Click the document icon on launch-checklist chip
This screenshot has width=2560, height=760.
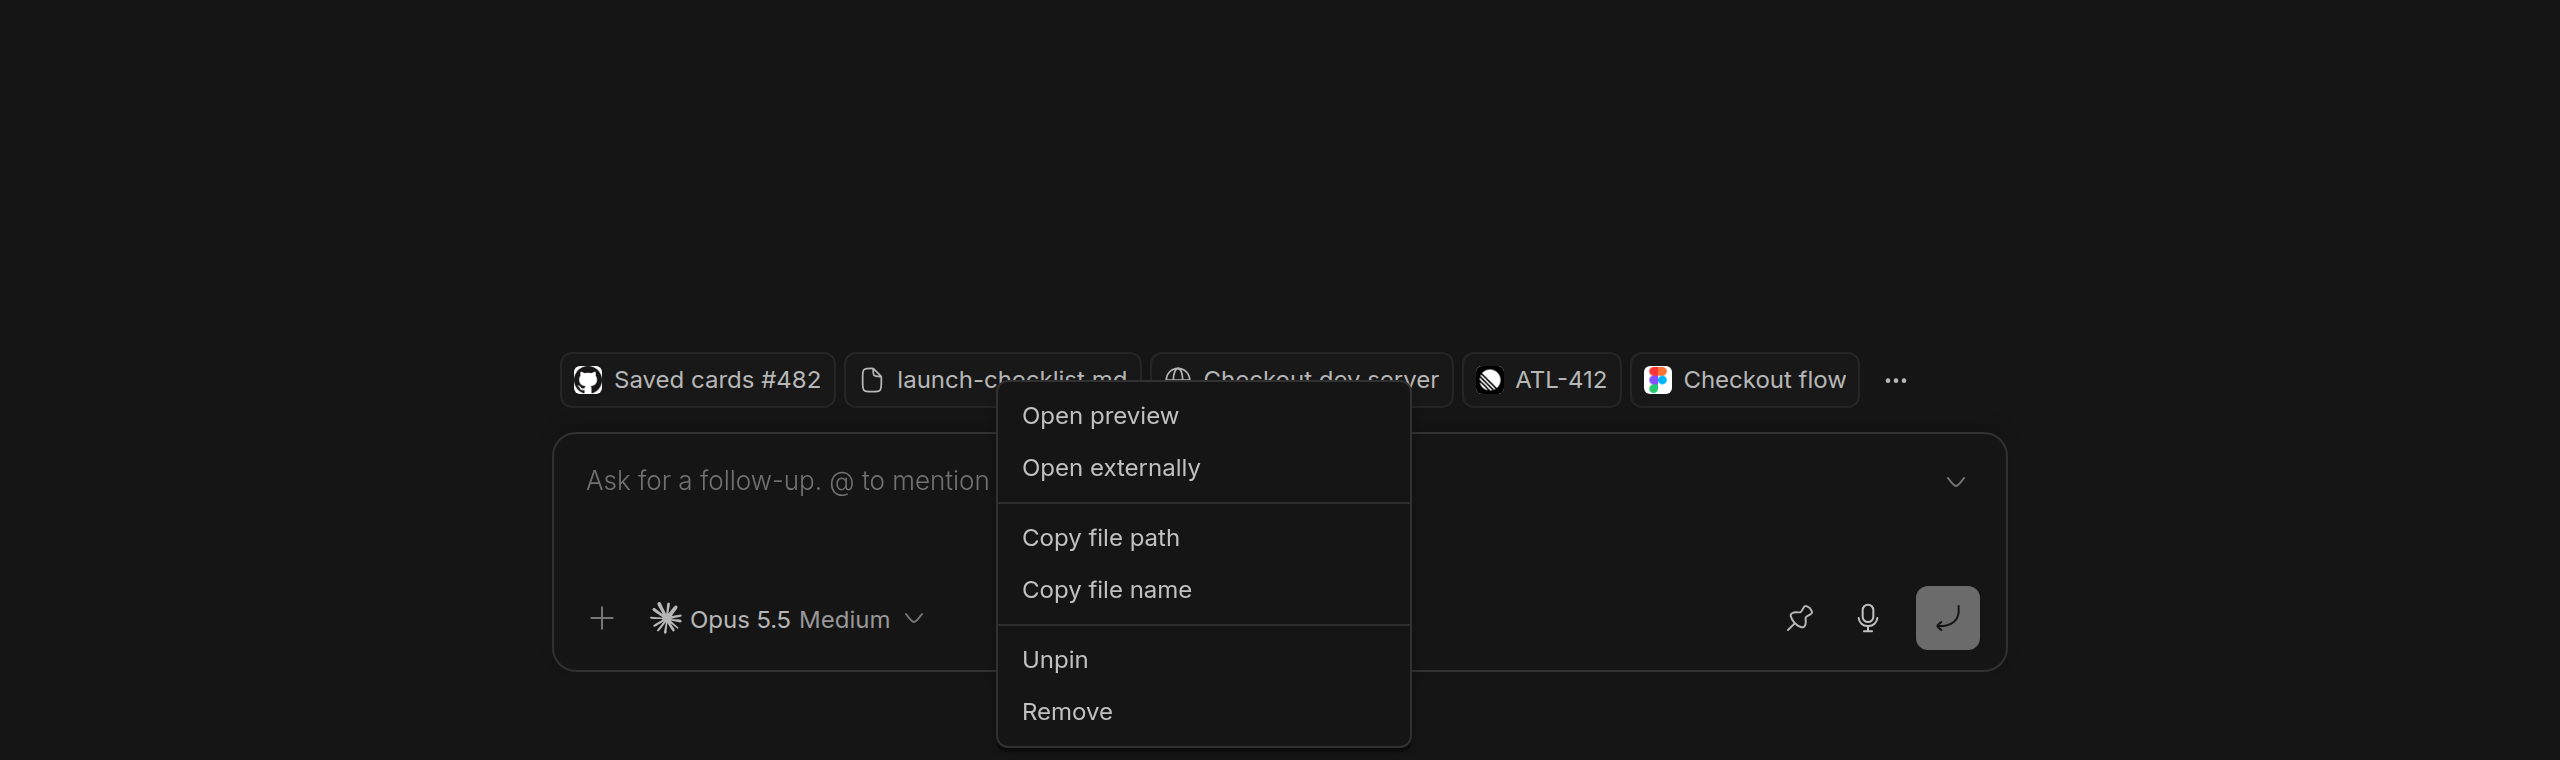872,380
